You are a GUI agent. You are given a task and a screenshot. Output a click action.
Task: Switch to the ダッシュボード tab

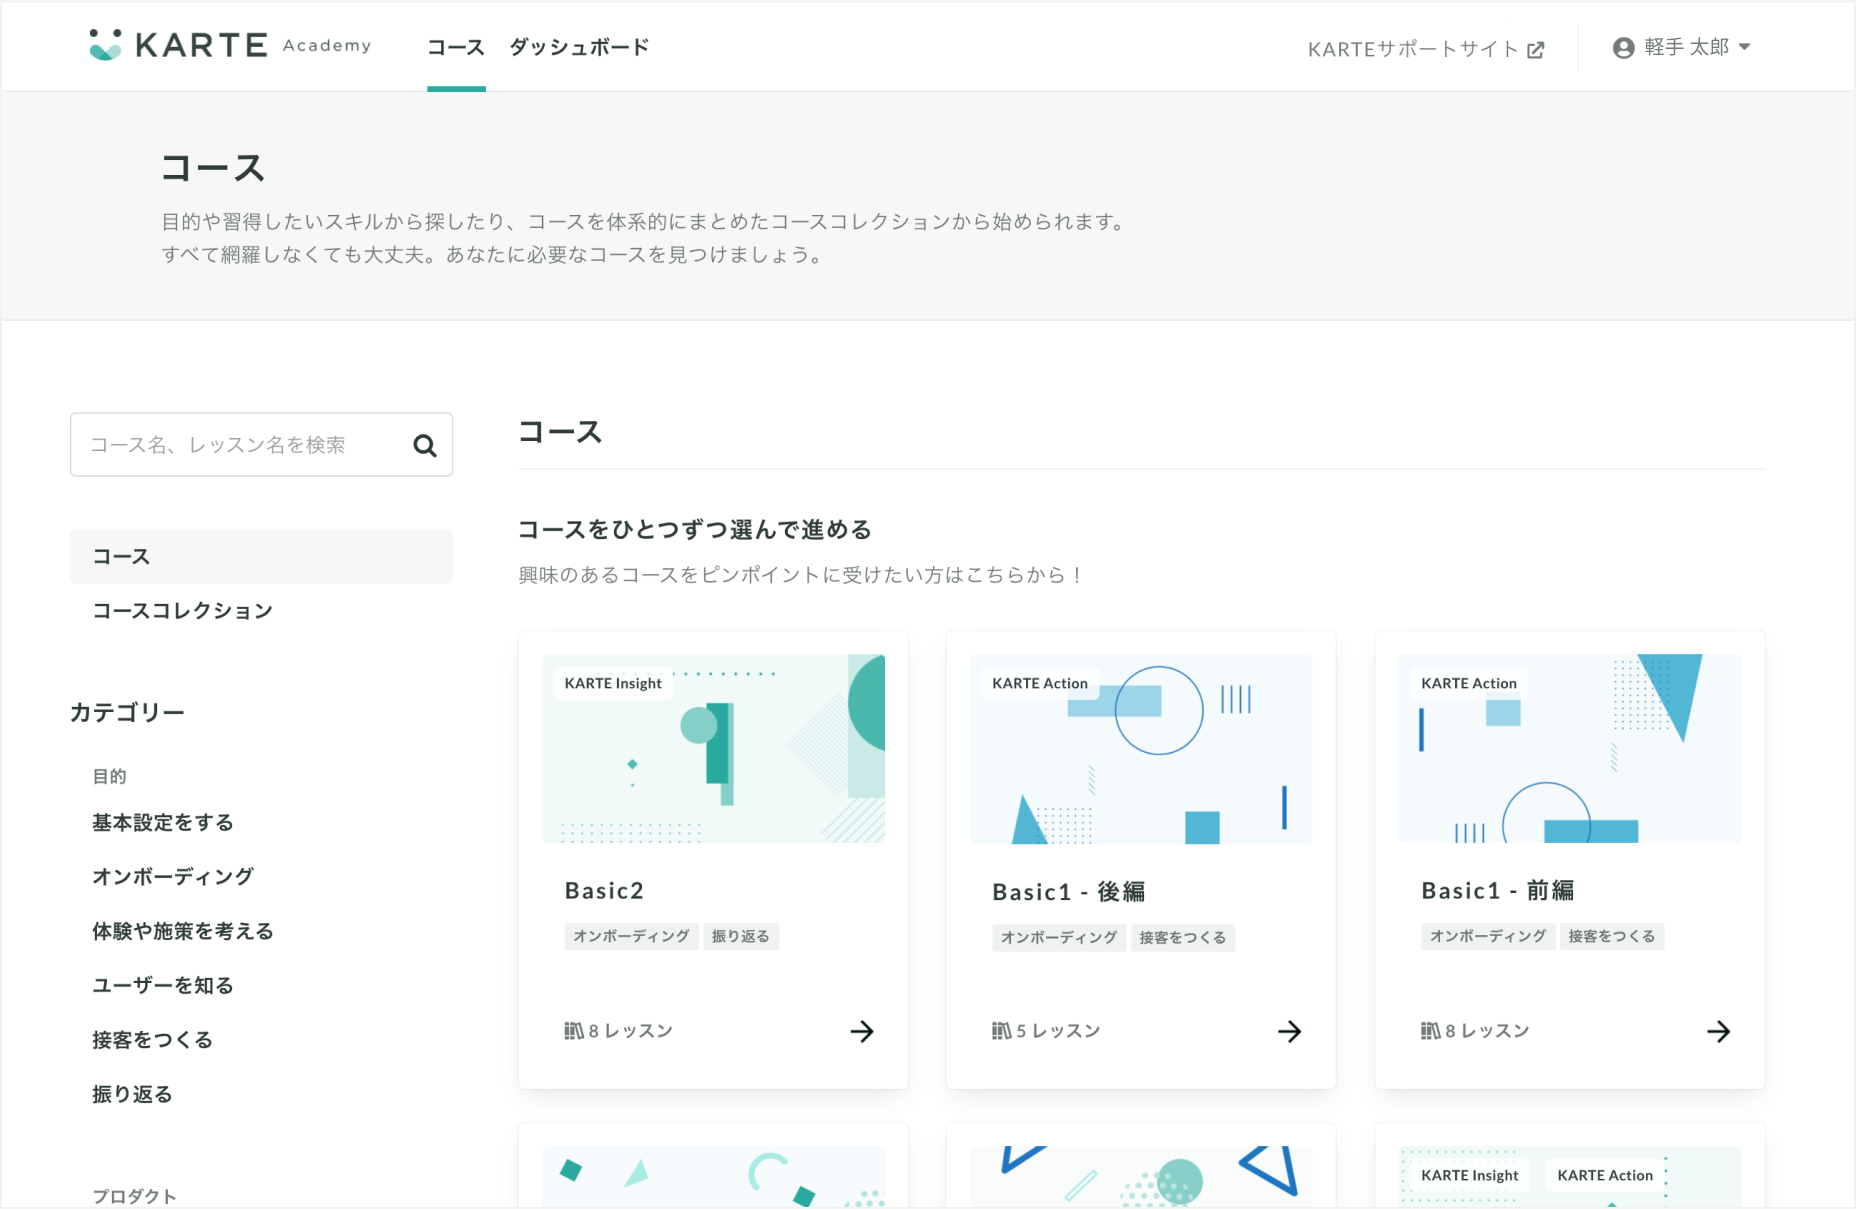[580, 47]
